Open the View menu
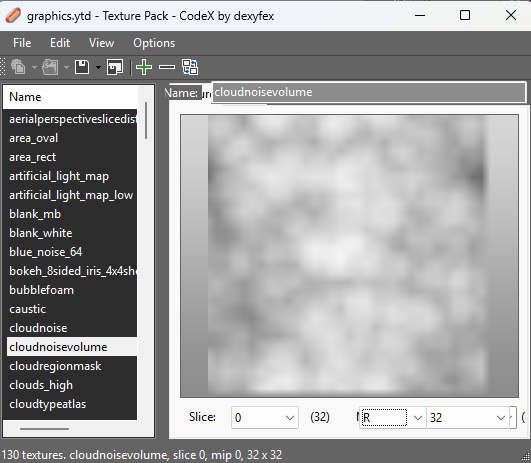The image size is (531, 463). click(101, 43)
